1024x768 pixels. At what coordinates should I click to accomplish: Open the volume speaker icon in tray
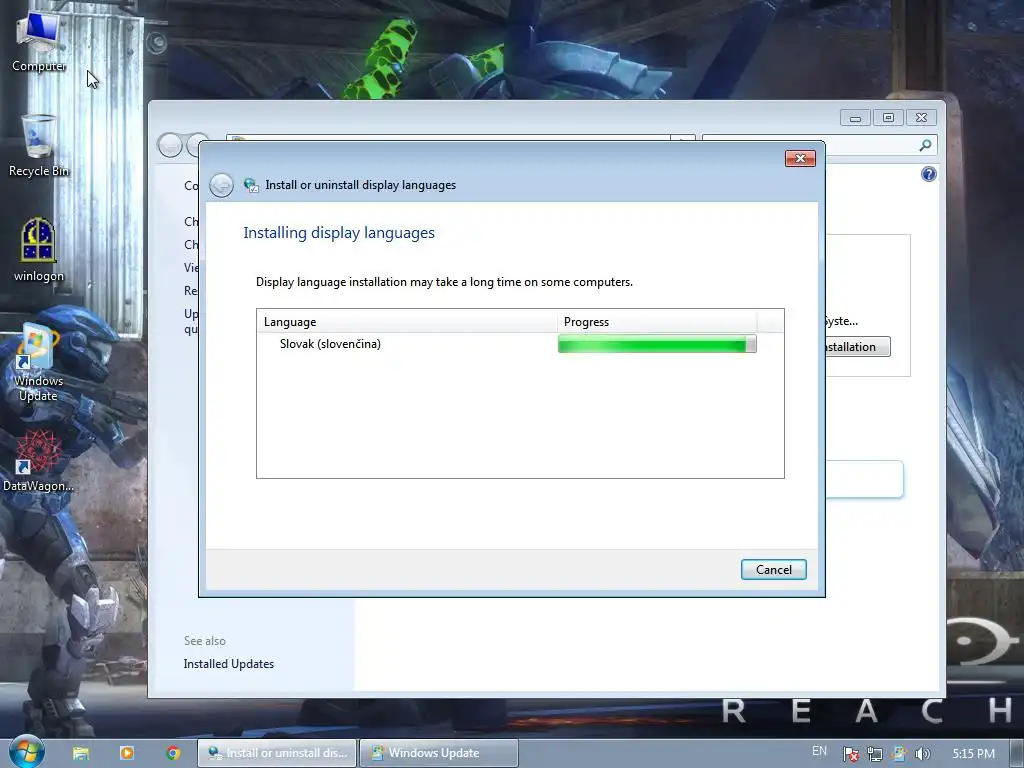click(922, 754)
